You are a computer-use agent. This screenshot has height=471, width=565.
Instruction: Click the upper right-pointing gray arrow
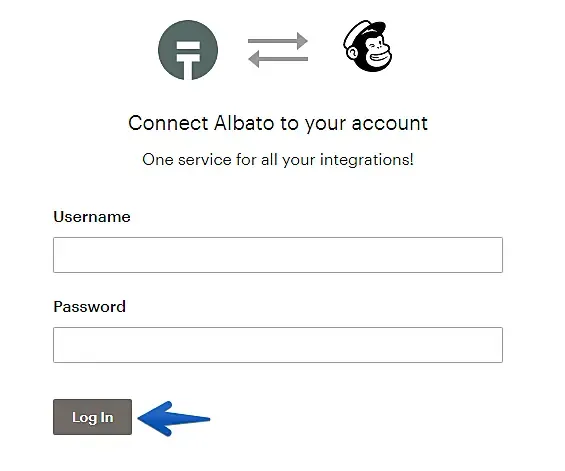[278, 41]
